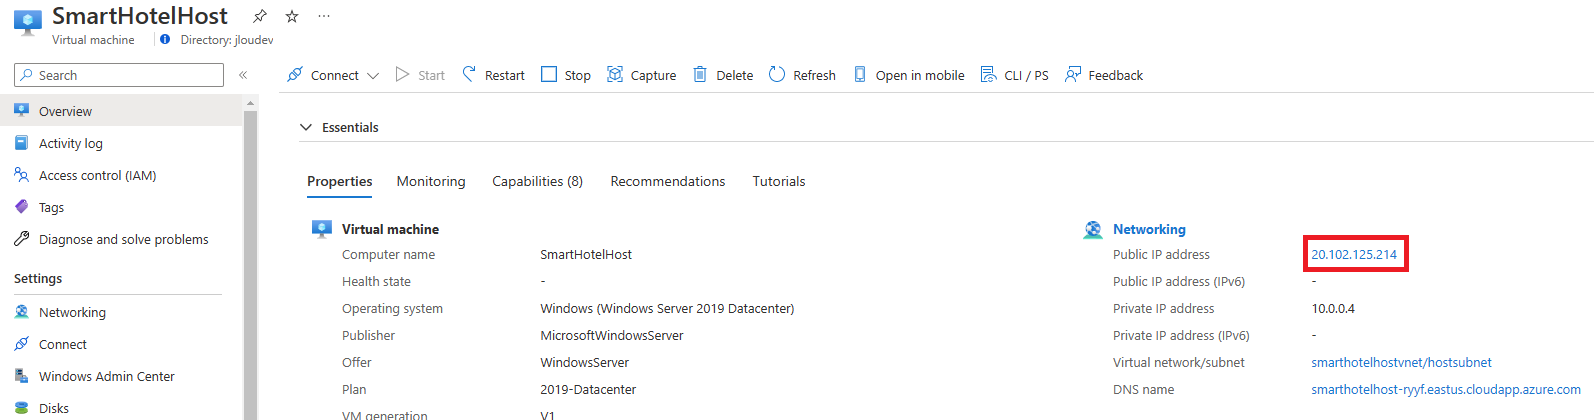Image resolution: width=1594 pixels, height=420 pixels.
Task: Click the Feedback icon
Action: [1073, 75]
